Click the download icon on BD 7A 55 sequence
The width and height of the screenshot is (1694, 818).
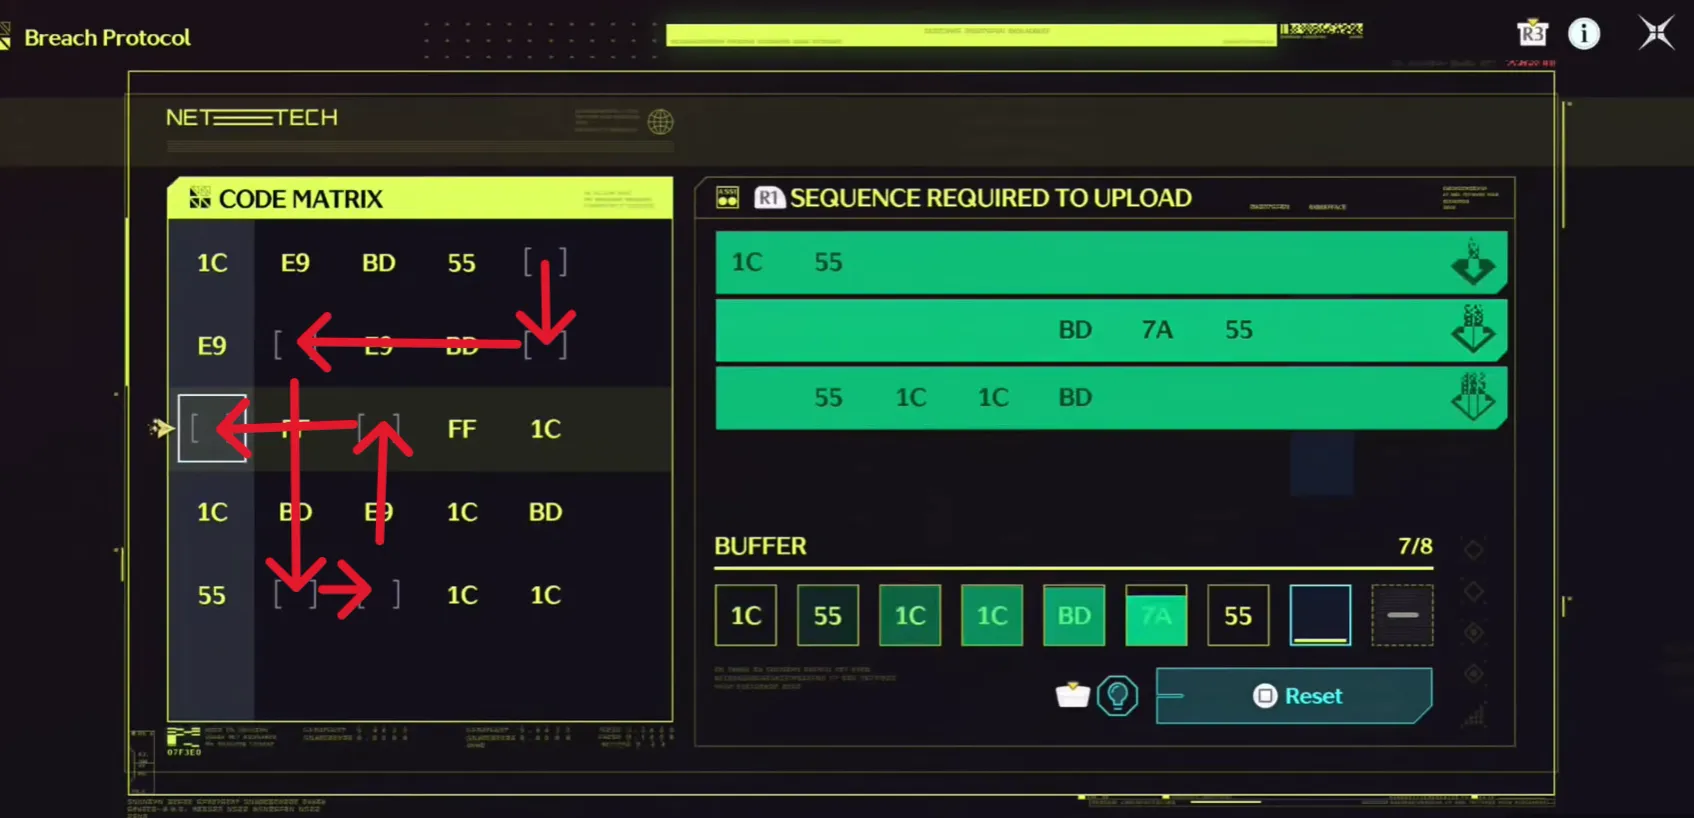pos(1473,330)
